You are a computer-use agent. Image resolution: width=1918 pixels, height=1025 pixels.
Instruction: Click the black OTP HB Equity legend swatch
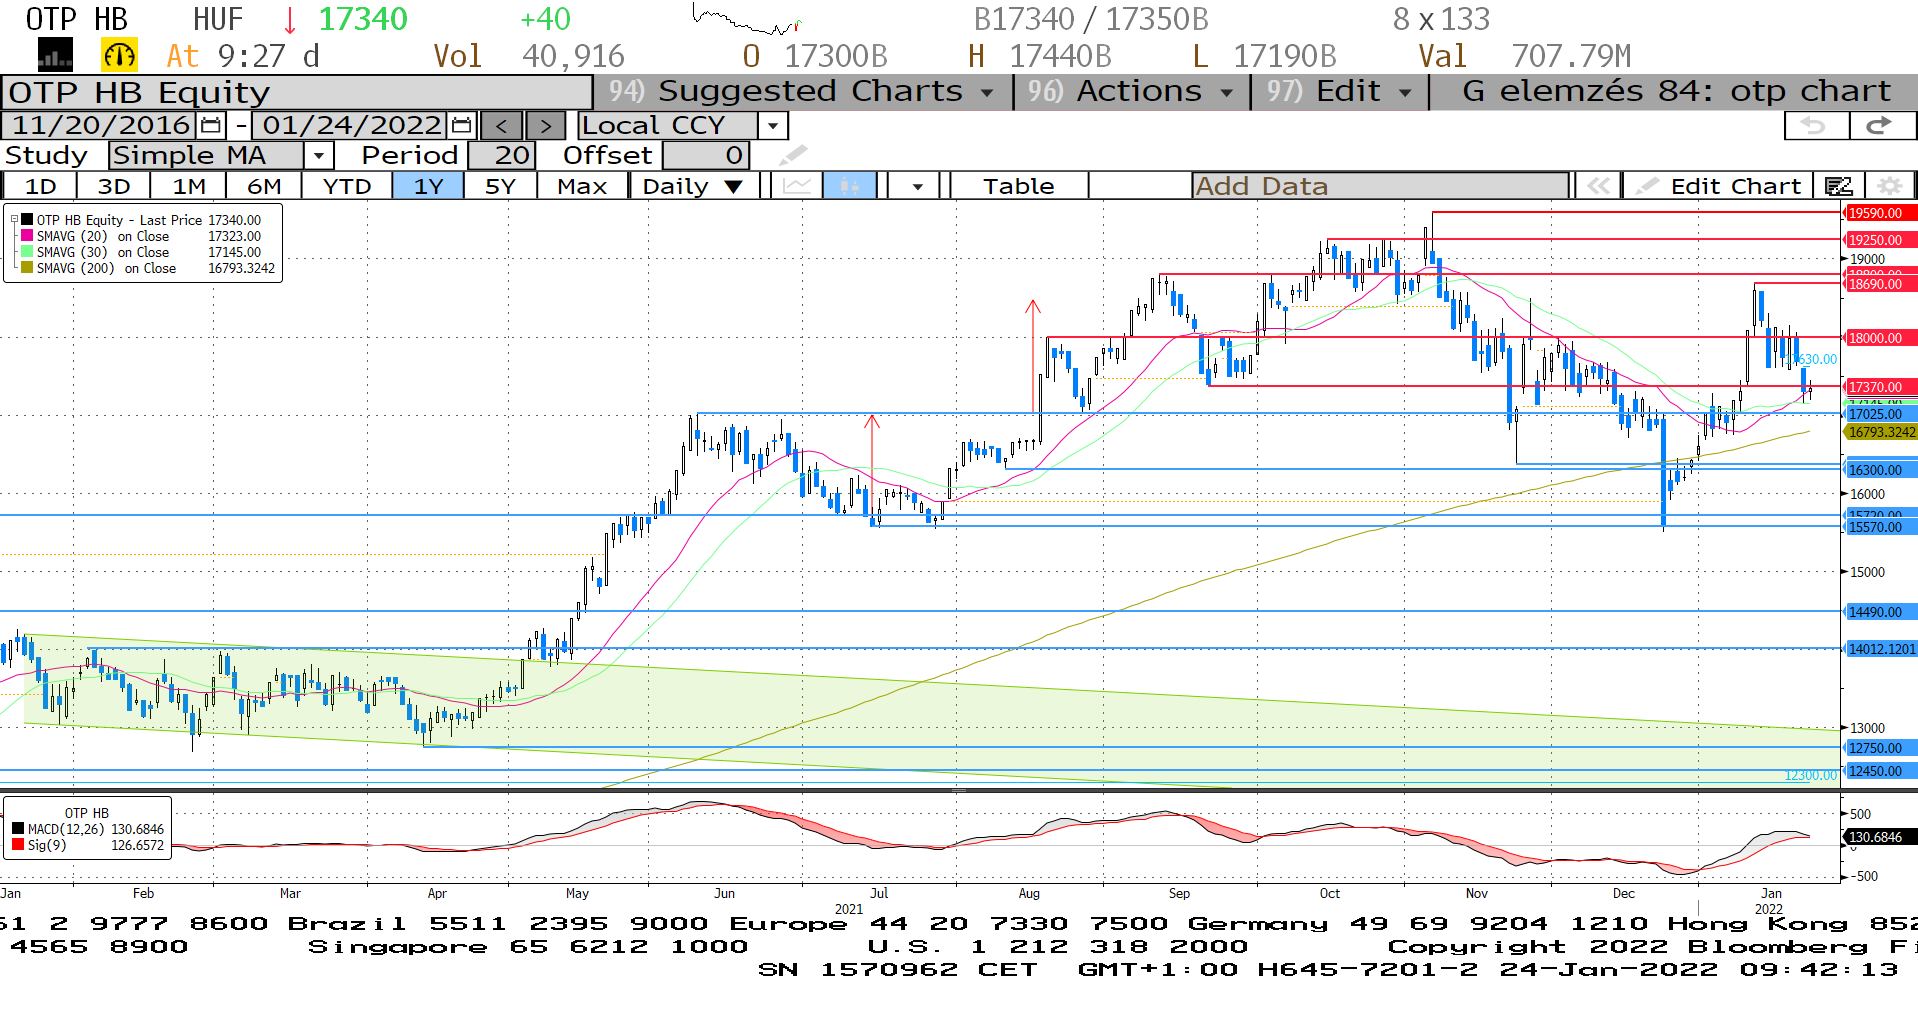pos(27,220)
